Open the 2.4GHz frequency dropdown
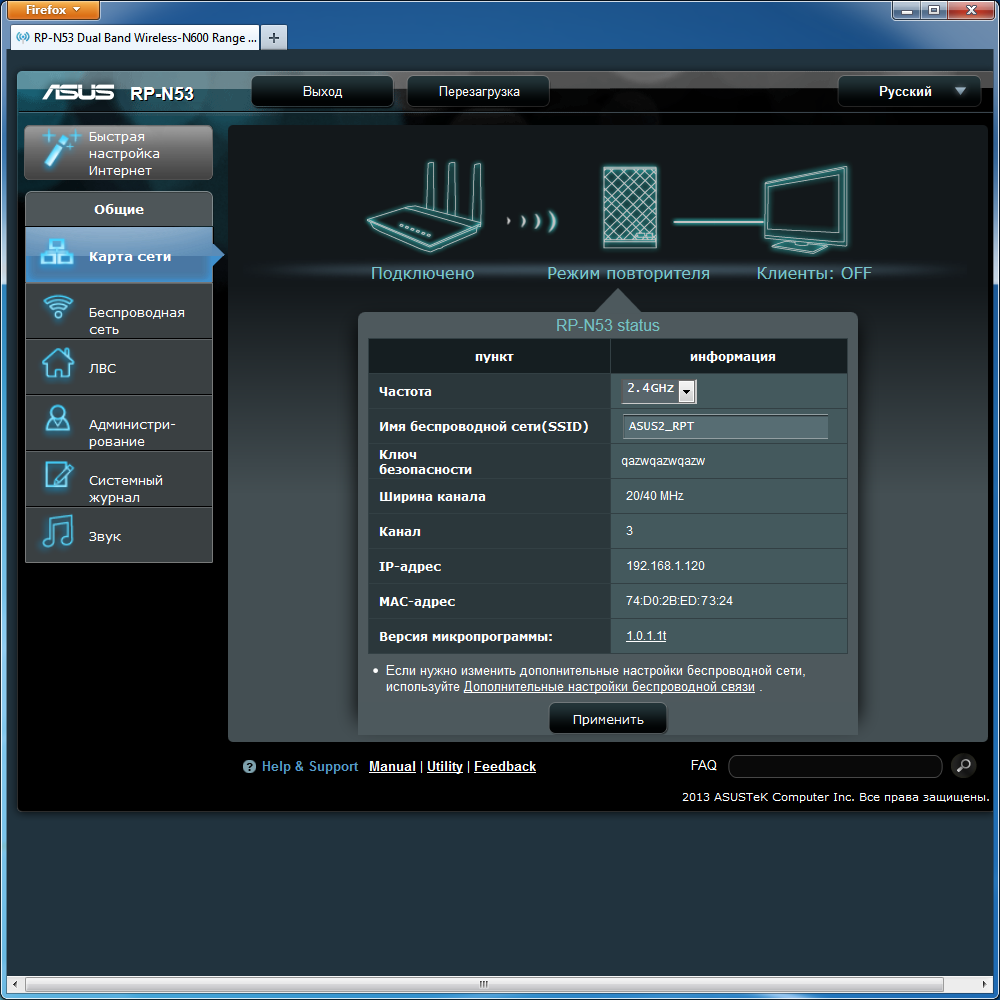The height and width of the screenshot is (1000, 1000). click(659, 390)
